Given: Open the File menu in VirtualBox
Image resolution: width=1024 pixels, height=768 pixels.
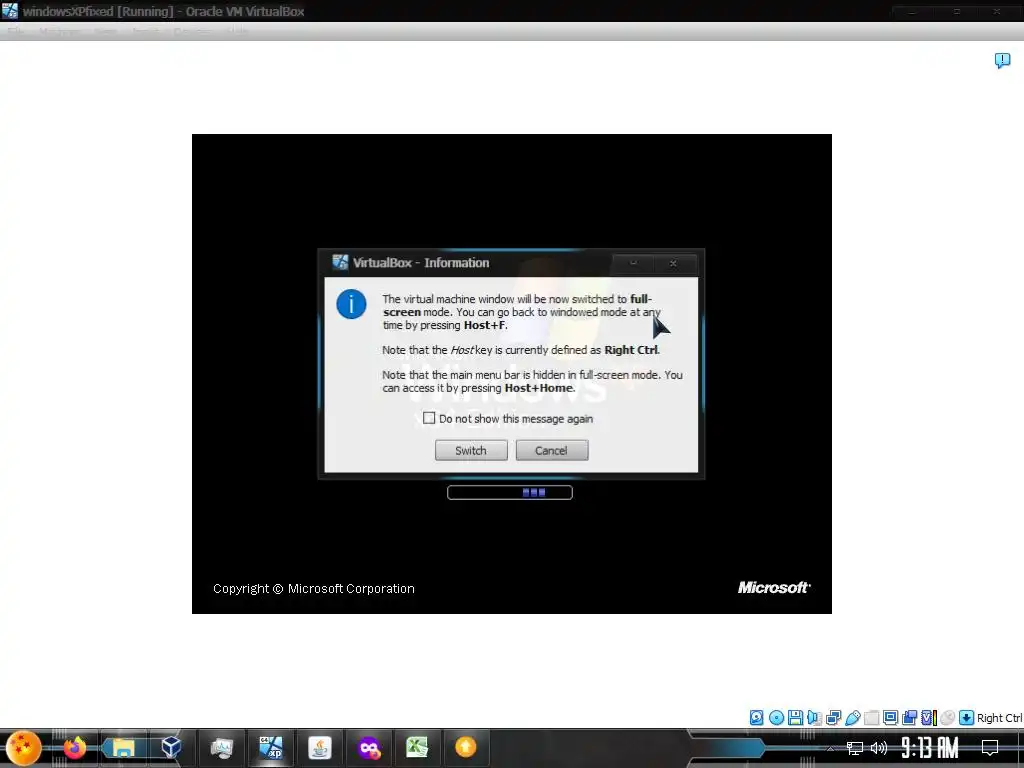Looking at the screenshot, I should tap(16, 31).
